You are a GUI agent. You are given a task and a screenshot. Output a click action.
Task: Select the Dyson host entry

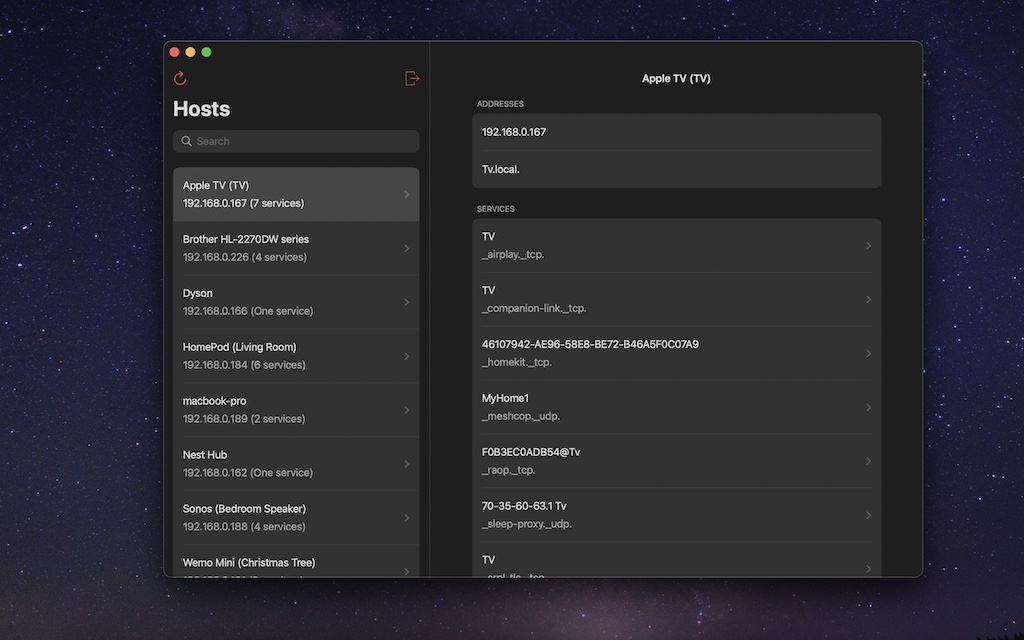(x=295, y=302)
